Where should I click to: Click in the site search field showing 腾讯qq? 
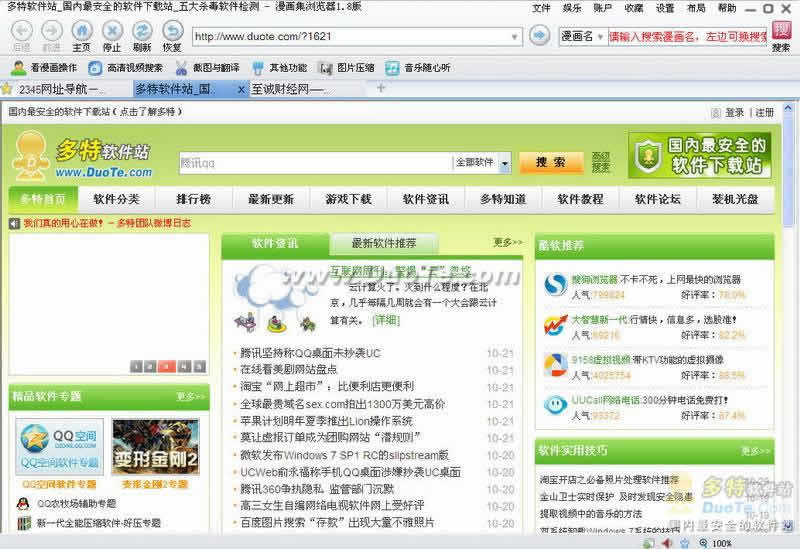coord(315,163)
